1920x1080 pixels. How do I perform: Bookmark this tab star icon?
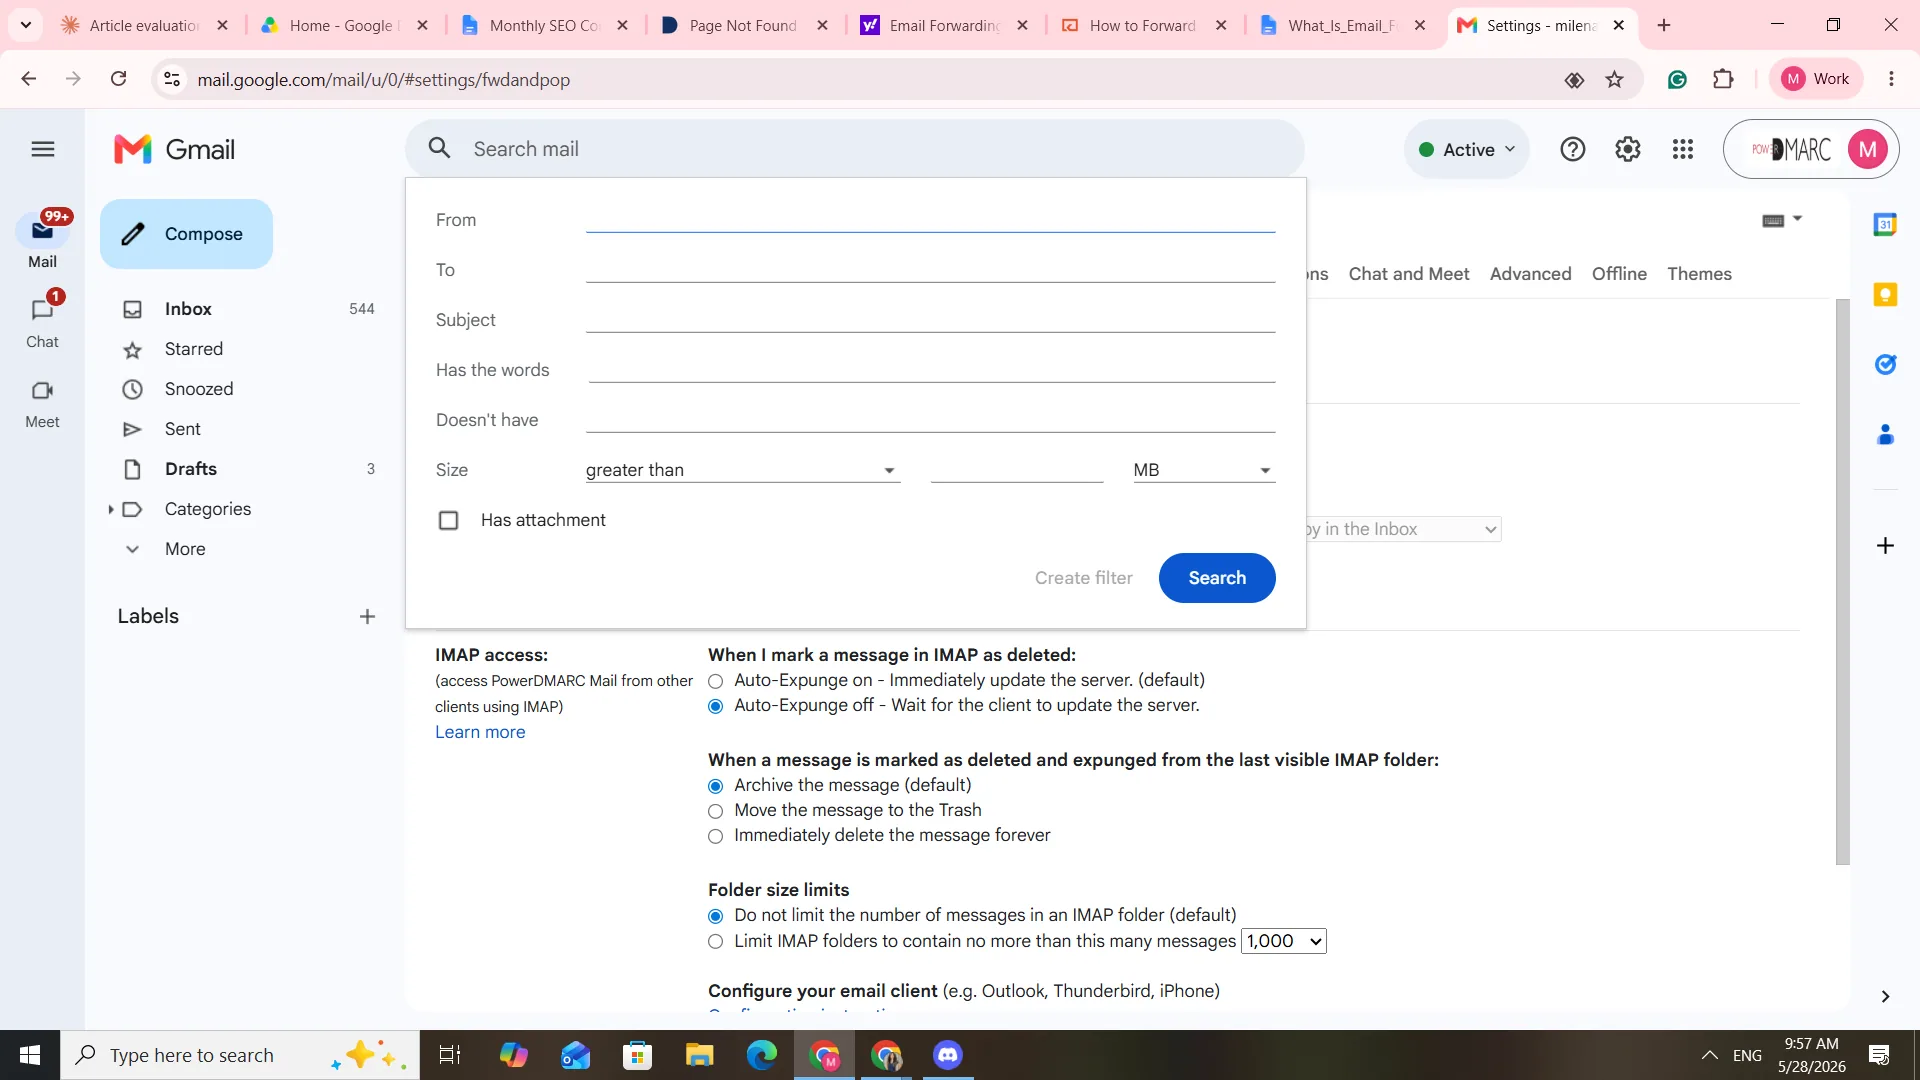[1614, 80]
